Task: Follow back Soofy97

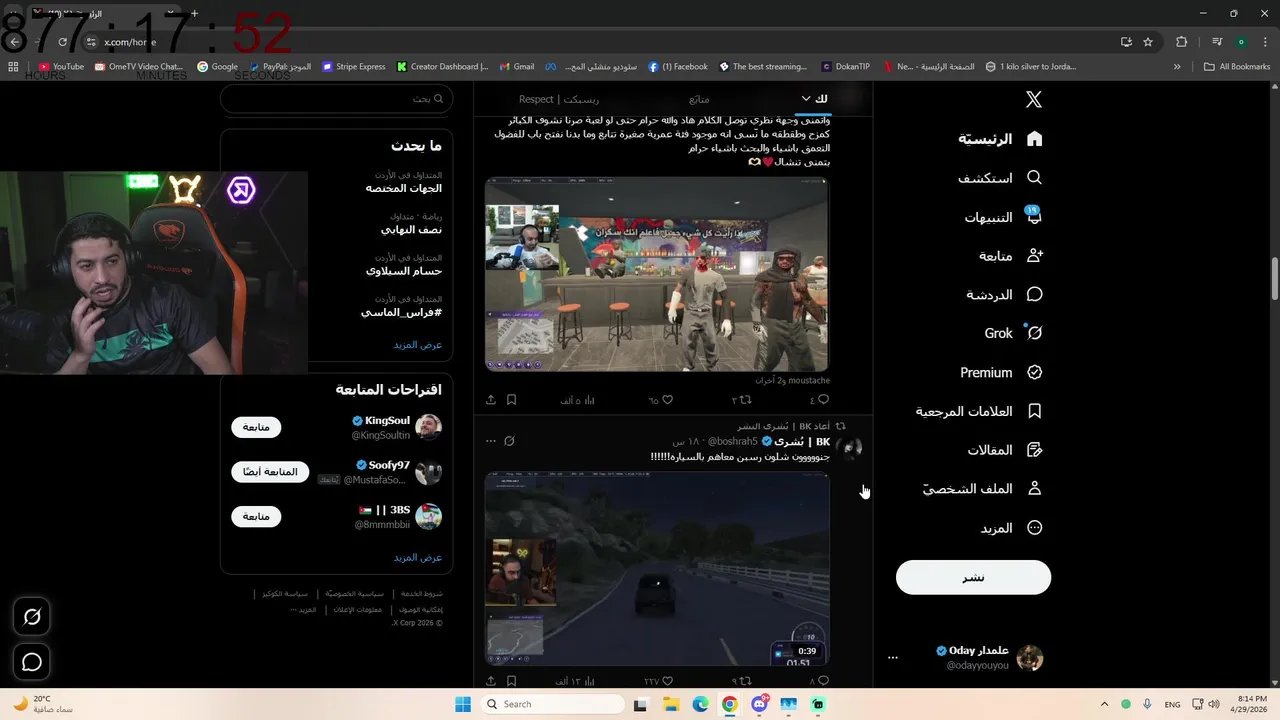Action: pyautogui.click(x=270, y=471)
